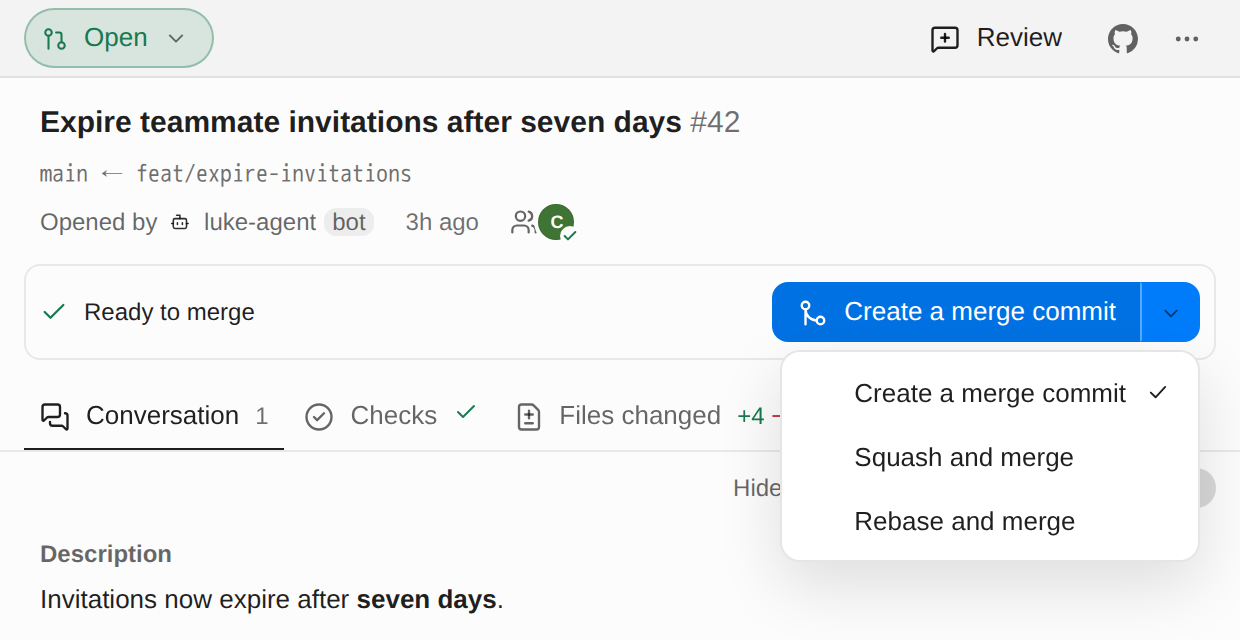Click the Conversation comment count 1
Viewport: 1240px width, 640px height.
click(x=262, y=416)
